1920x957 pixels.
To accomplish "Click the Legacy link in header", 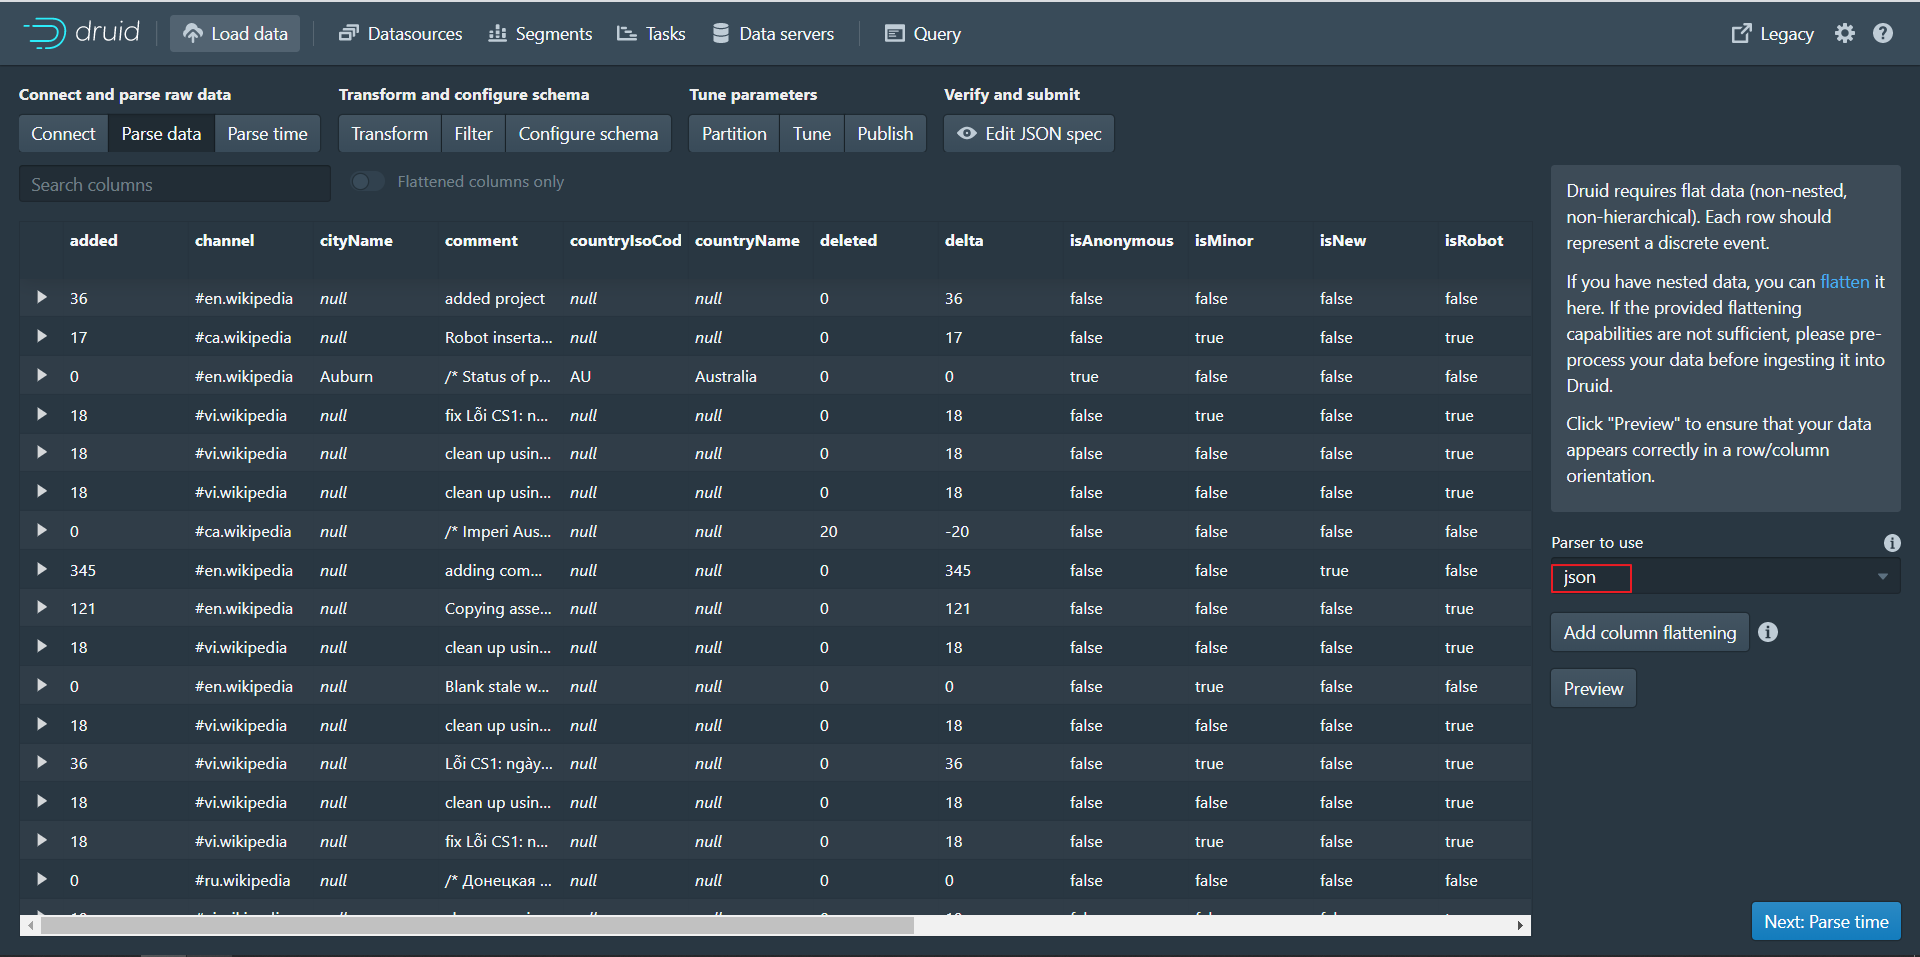I will point(1786,34).
